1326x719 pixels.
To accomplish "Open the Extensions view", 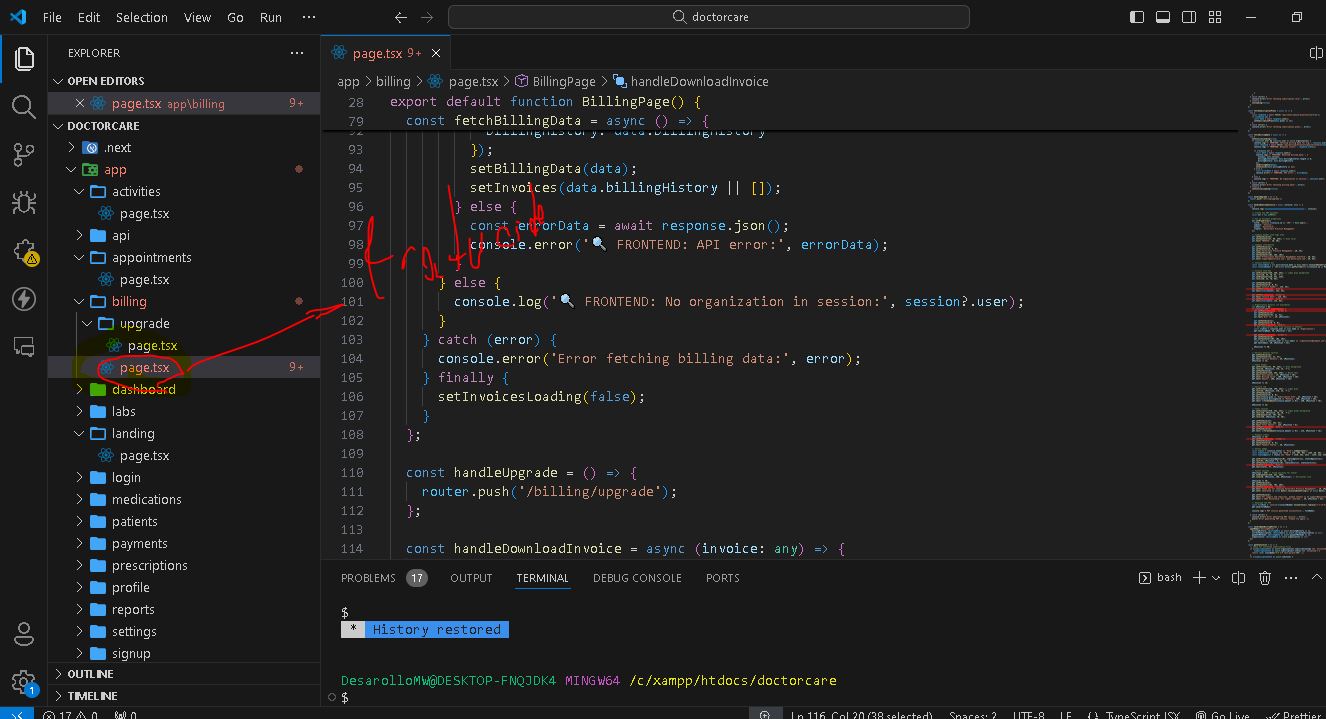I will (24, 251).
